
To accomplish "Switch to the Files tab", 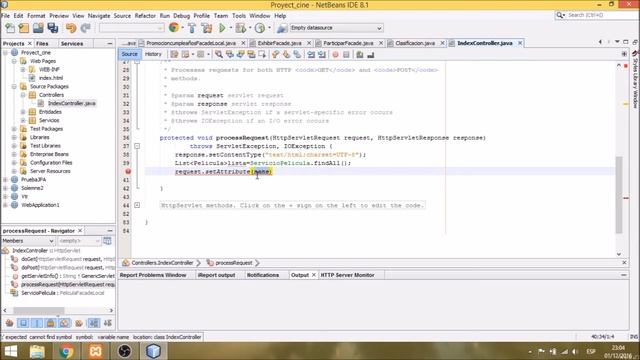I will pyautogui.click(x=42, y=43).
